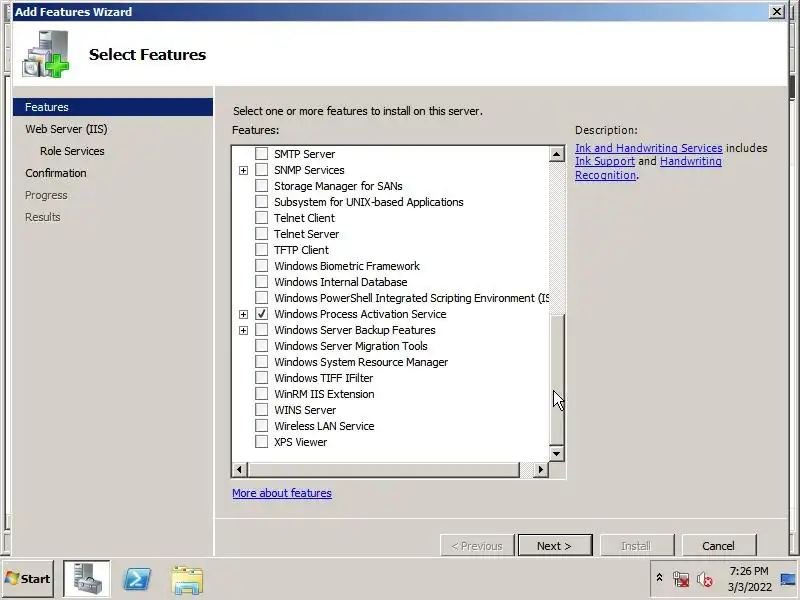The height and width of the screenshot is (600, 800).
Task: Open Windows Explorer folder icon in taskbar
Action: tap(187, 580)
